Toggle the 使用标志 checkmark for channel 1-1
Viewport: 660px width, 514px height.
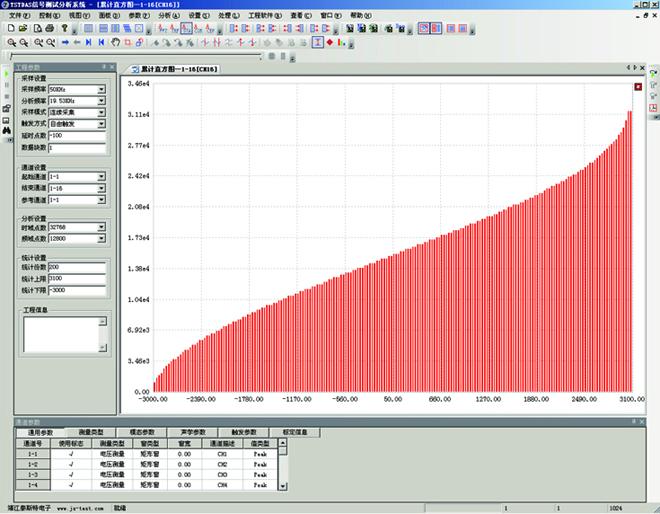(x=71, y=454)
